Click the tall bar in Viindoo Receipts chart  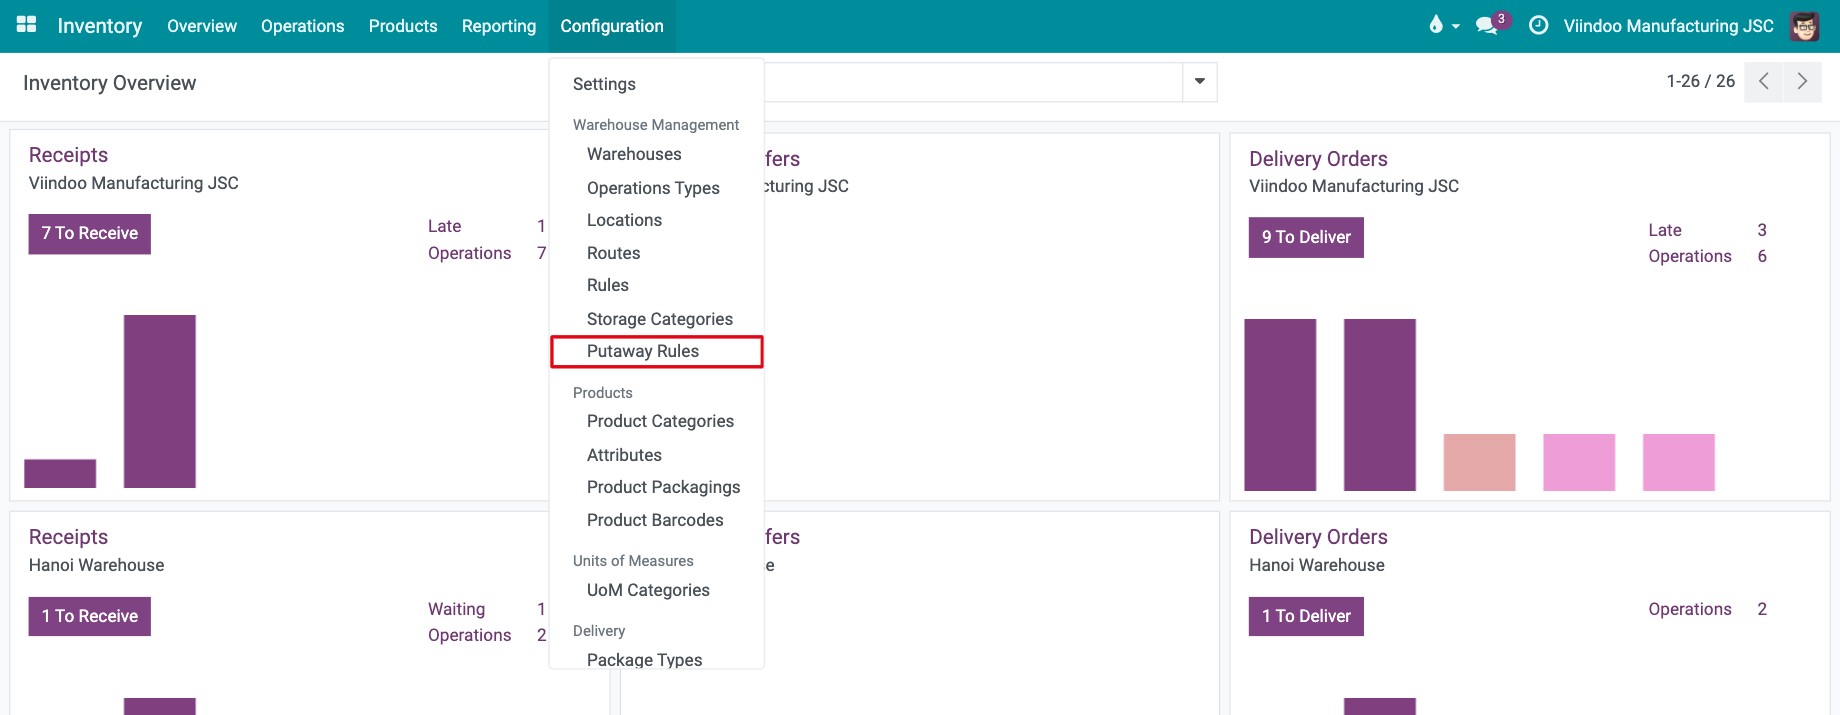tap(160, 401)
